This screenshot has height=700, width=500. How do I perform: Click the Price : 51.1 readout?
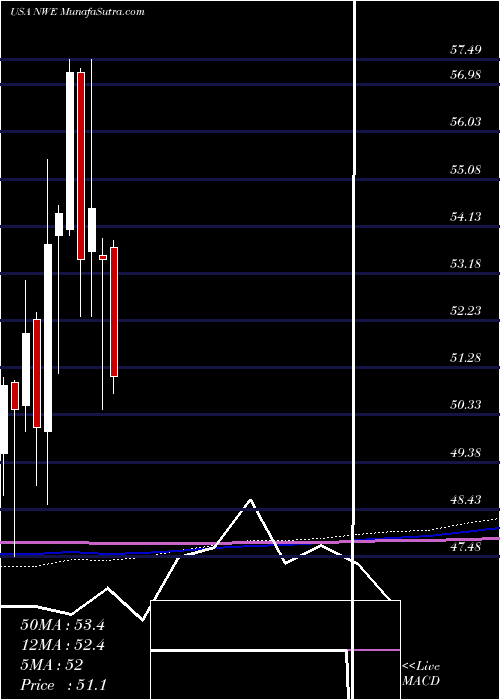coord(63,685)
